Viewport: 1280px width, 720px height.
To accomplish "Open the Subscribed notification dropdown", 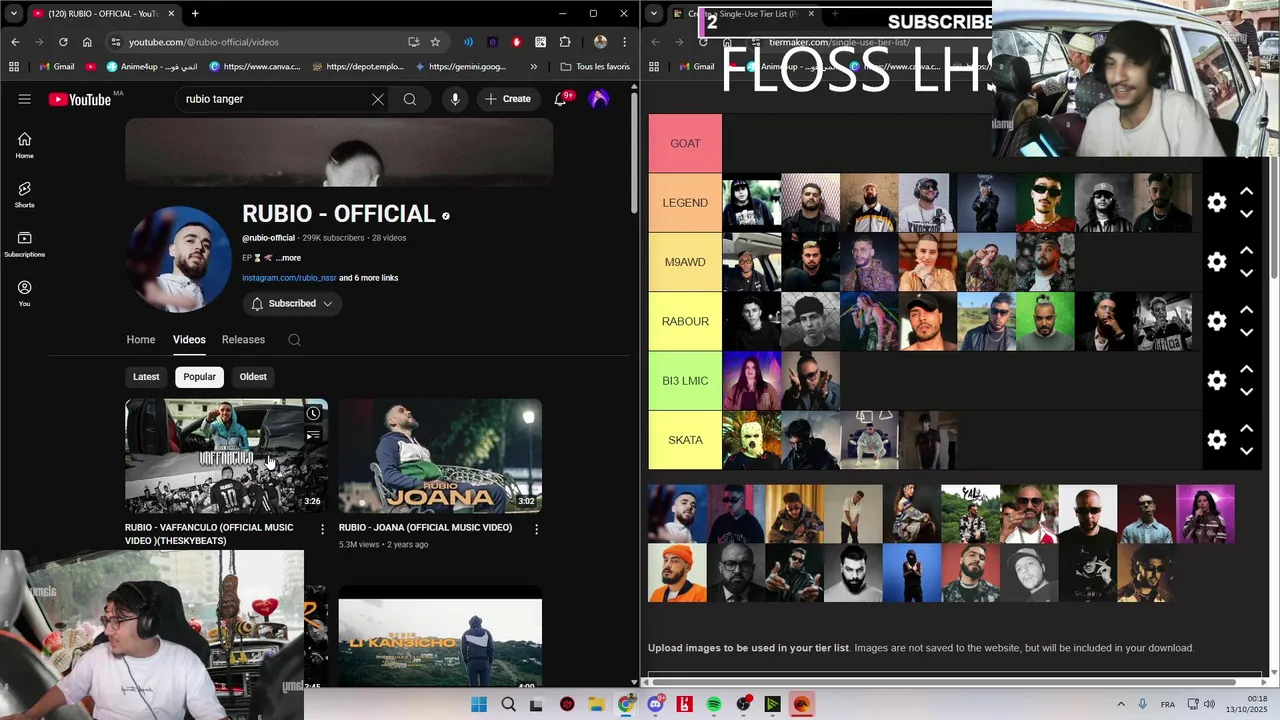I will tap(292, 304).
